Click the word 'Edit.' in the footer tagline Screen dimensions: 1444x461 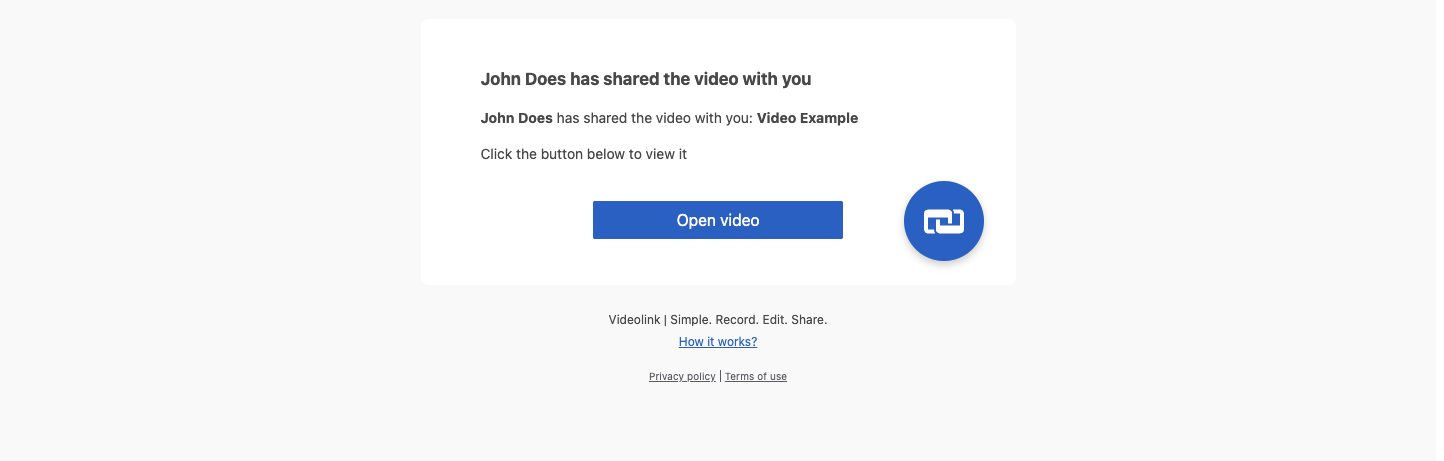[x=774, y=320]
